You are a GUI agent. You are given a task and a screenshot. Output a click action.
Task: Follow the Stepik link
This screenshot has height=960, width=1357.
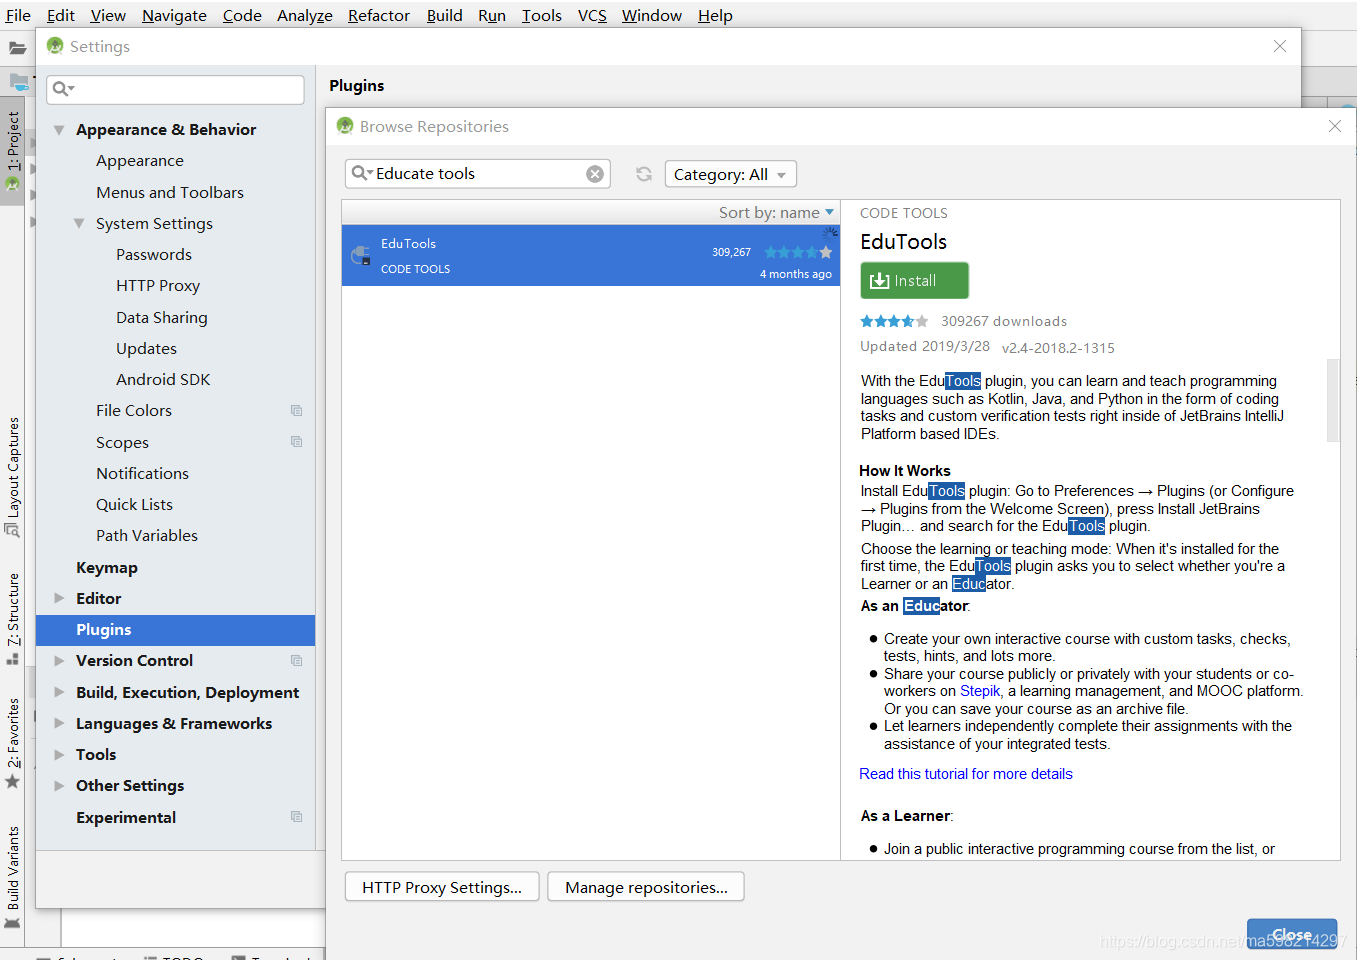tap(980, 691)
